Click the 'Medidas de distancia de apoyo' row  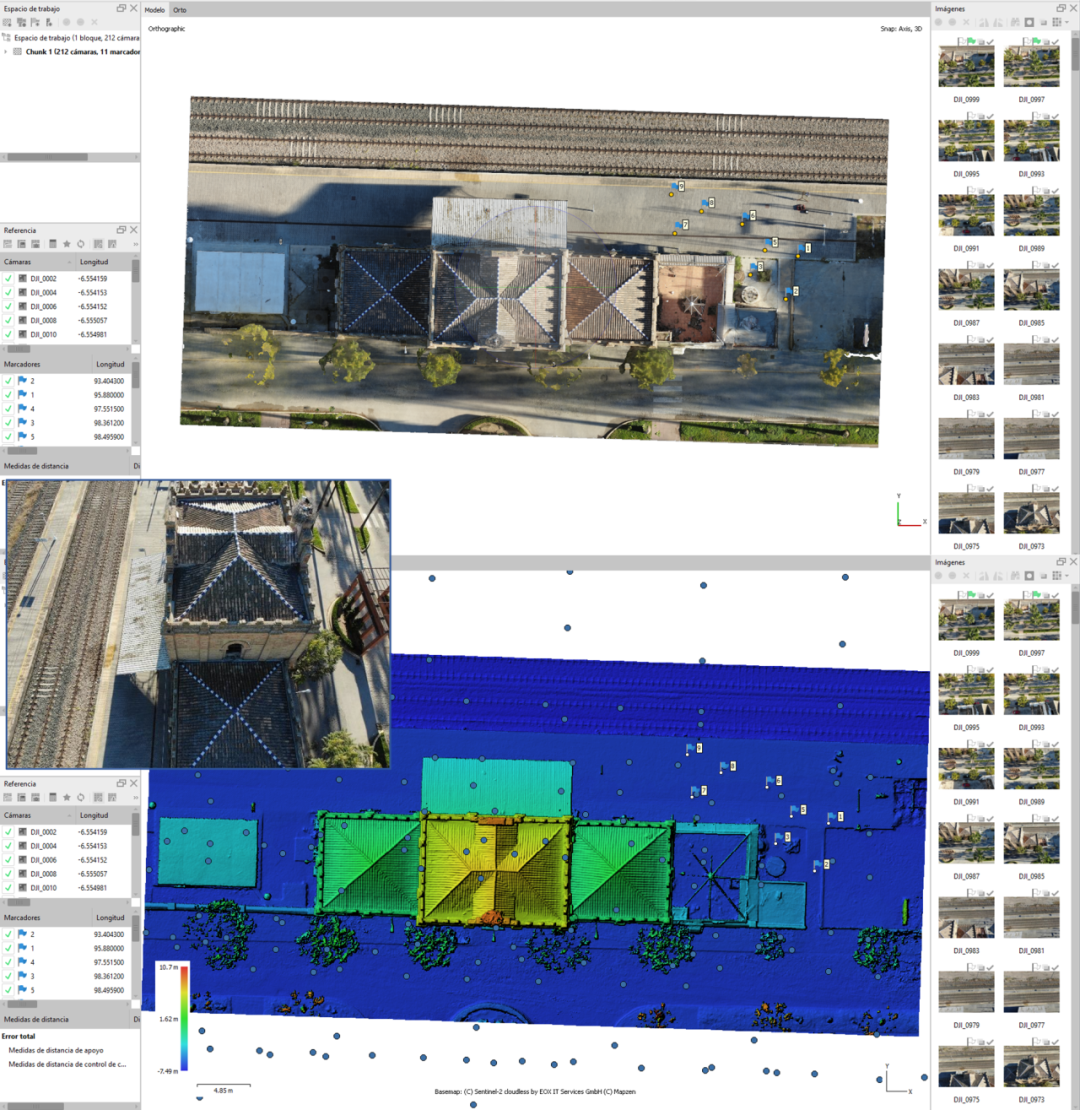56,1051
